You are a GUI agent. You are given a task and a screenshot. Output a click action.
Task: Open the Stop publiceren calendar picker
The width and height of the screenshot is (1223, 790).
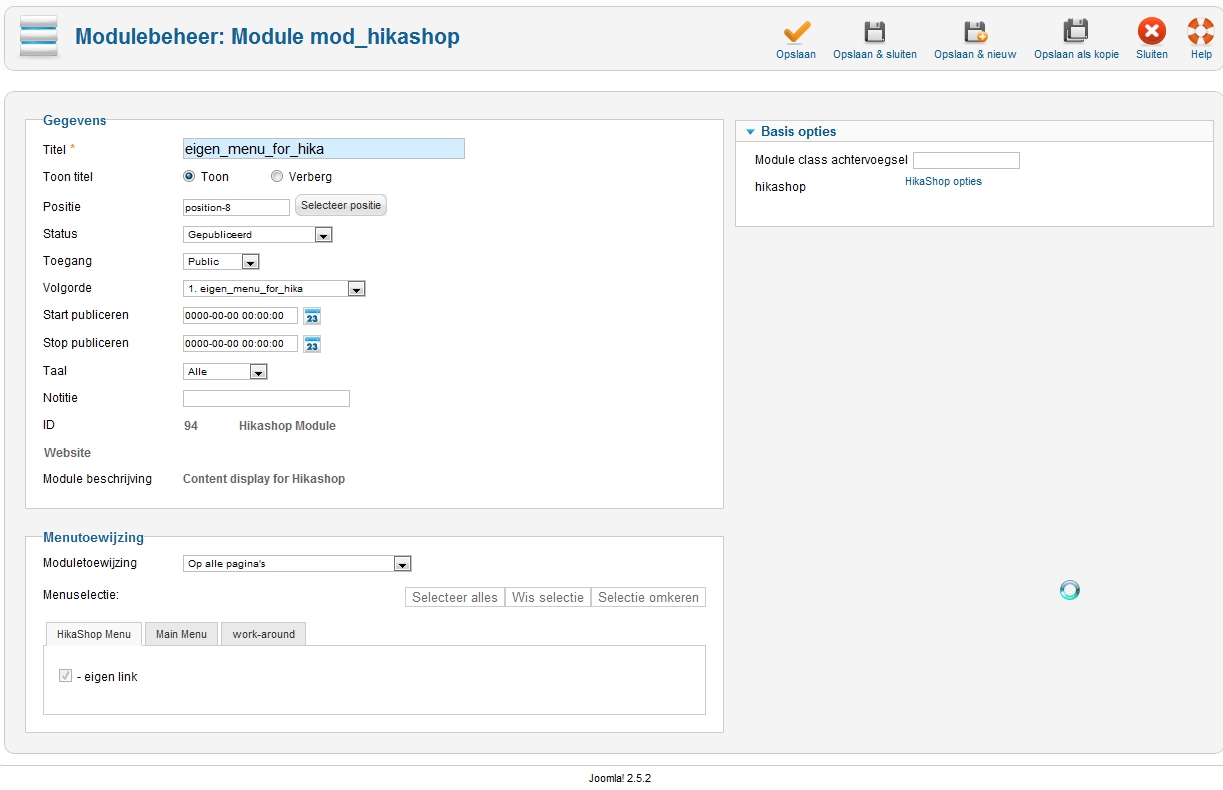point(312,344)
